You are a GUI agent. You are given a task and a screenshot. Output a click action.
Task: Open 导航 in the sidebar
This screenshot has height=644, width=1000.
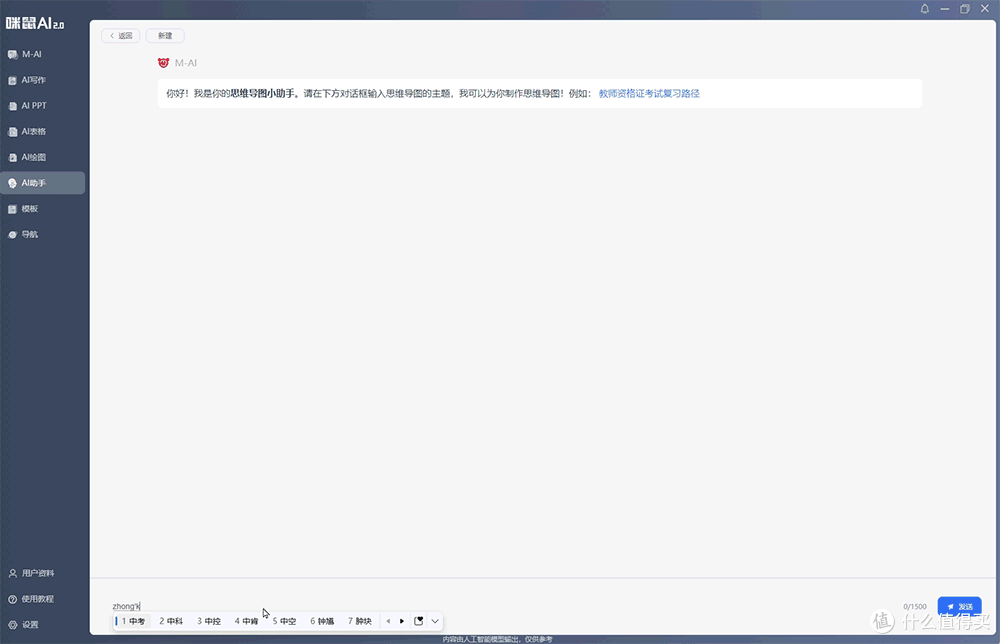[42, 235]
